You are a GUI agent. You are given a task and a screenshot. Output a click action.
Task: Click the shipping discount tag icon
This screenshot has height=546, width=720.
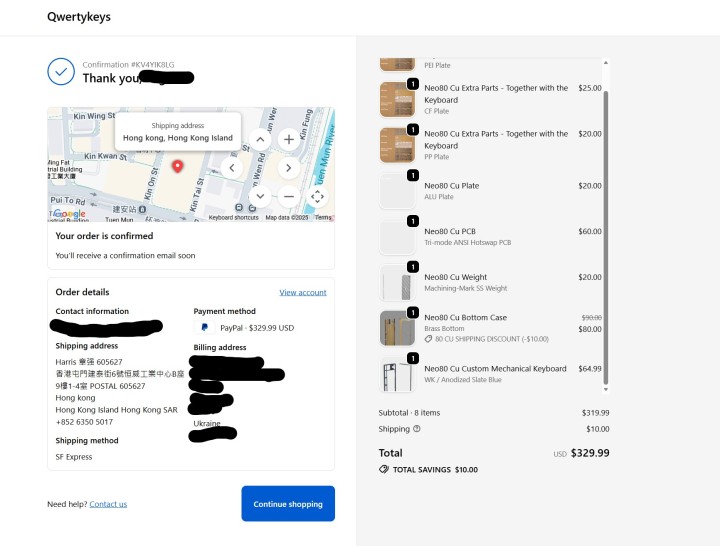tap(428, 339)
